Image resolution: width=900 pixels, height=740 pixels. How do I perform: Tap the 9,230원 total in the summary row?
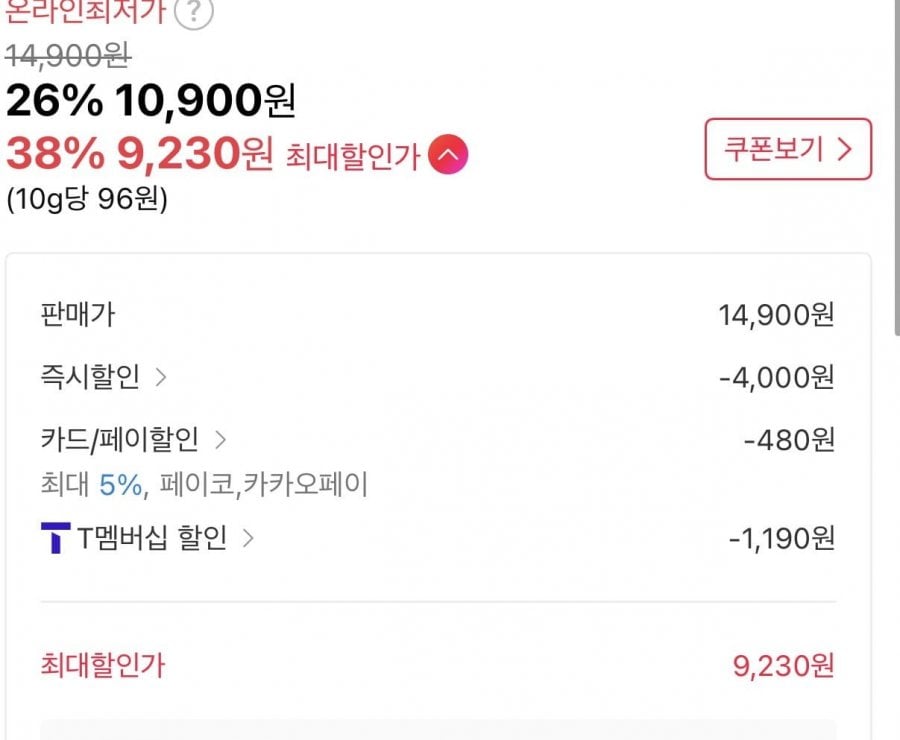(x=783, y=666)
